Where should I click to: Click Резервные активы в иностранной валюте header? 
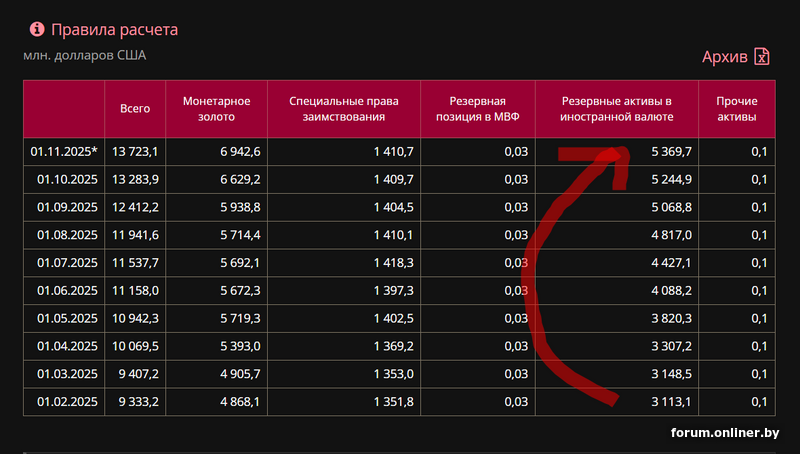(x=616, y=109)
